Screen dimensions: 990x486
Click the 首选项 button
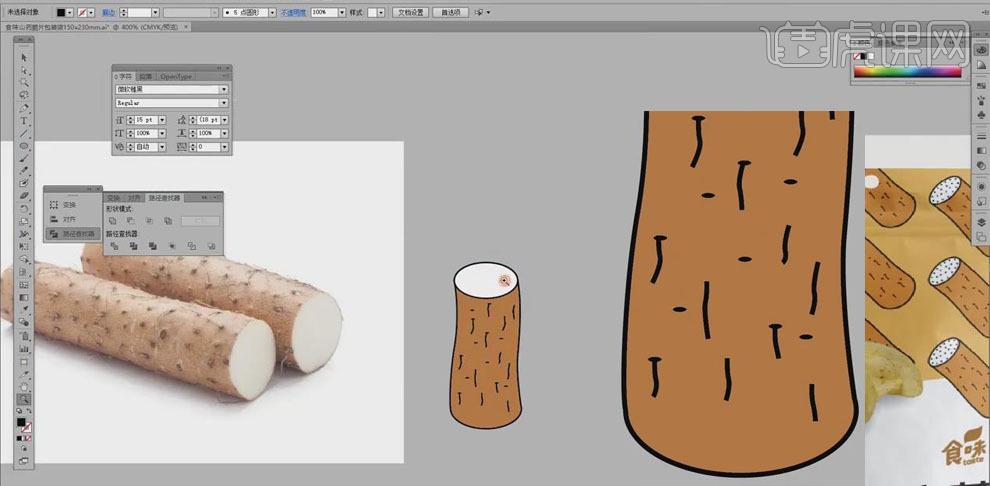[x=449, y=13]
